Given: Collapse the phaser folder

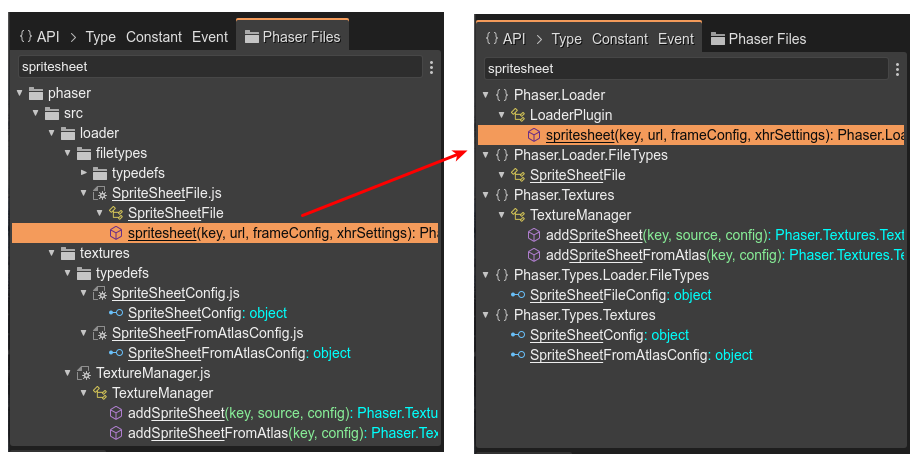Looking at the screenshot, I should 20,93.
